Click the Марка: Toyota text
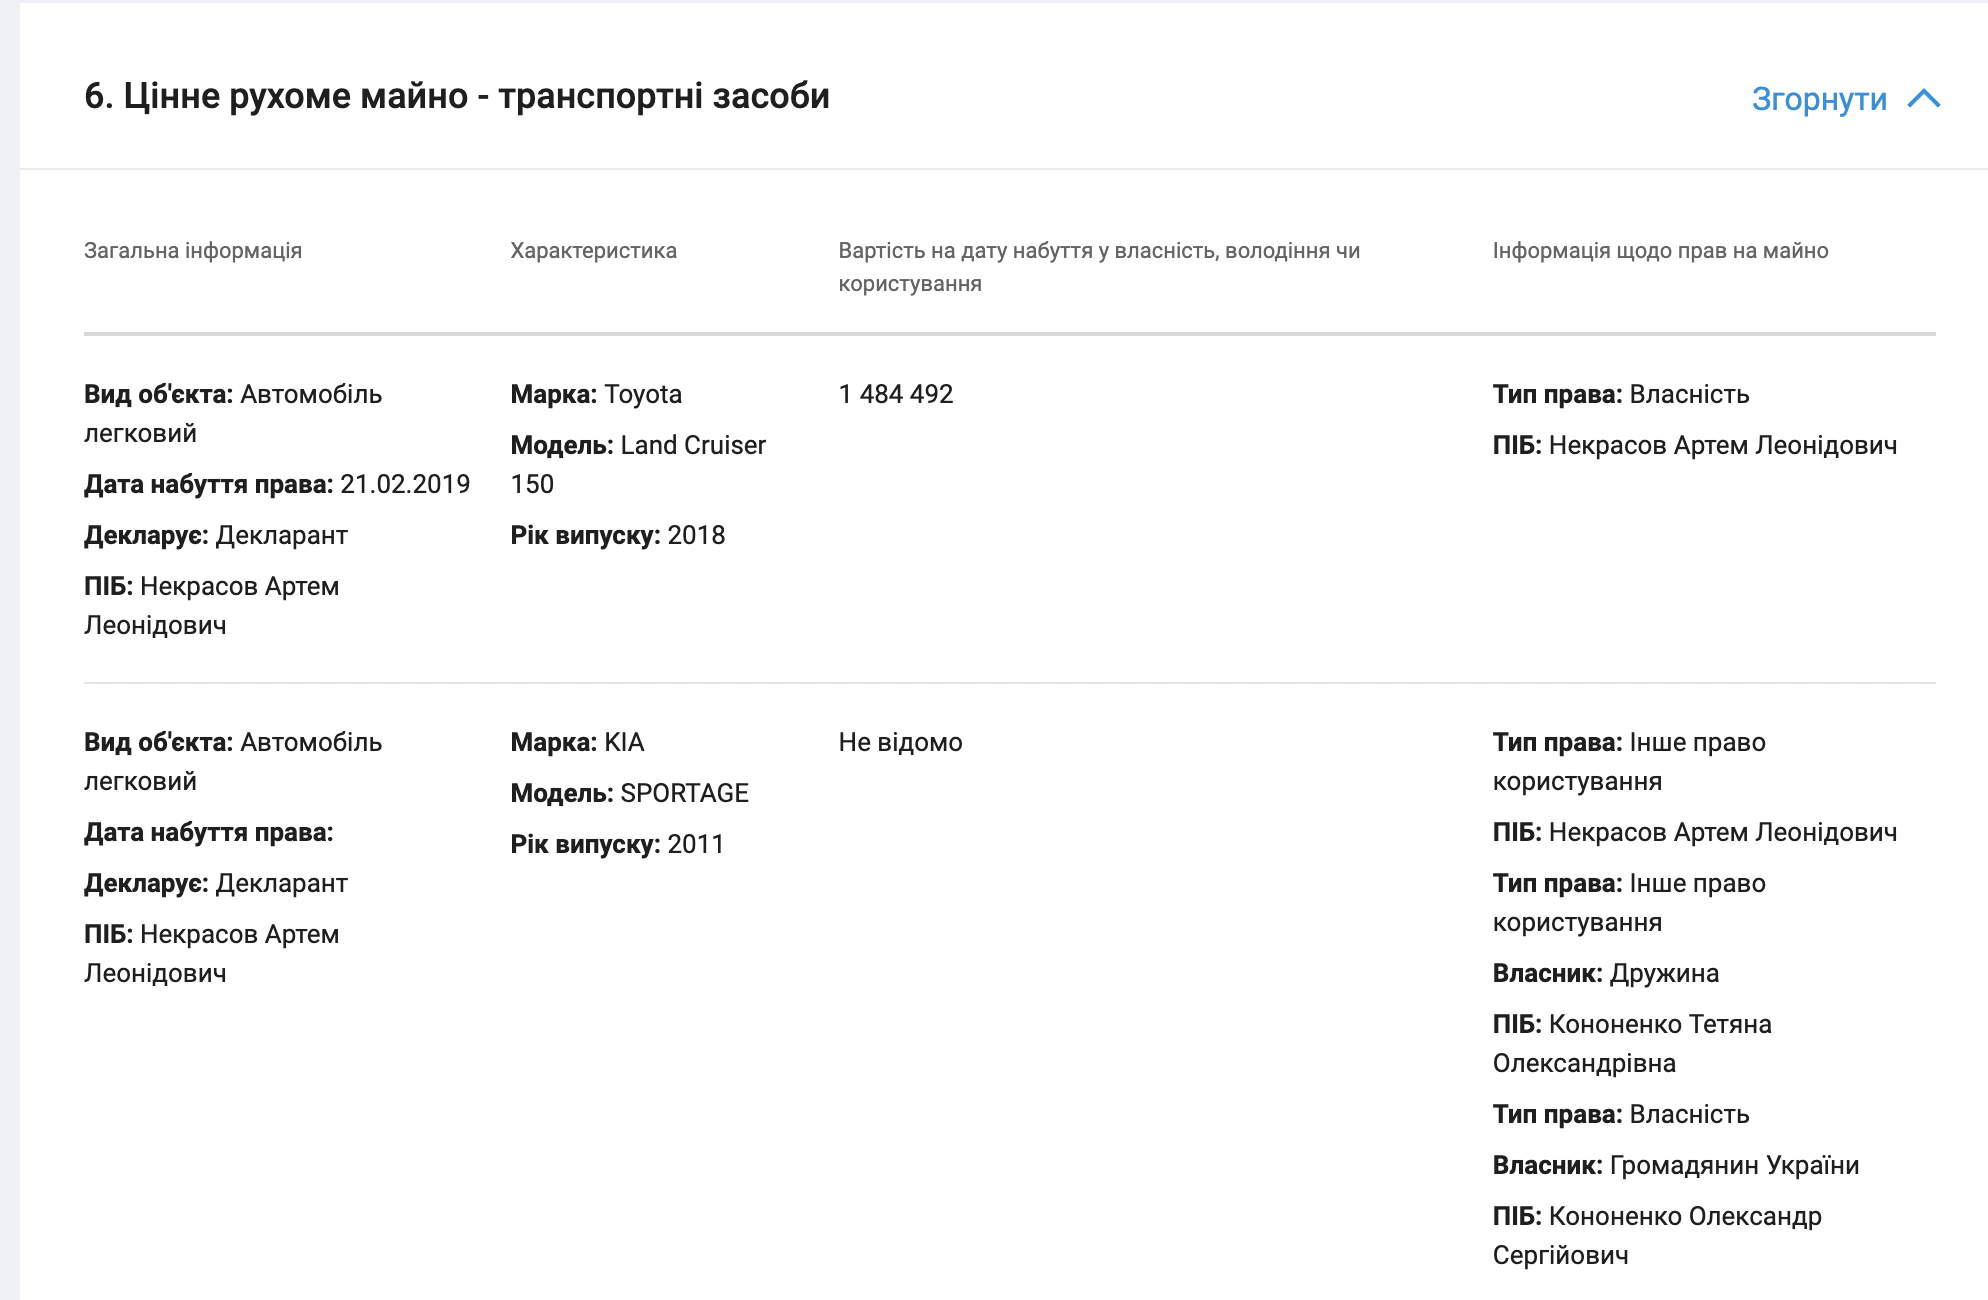This screenshot has height=1300, width=1988. click(596, 394)
